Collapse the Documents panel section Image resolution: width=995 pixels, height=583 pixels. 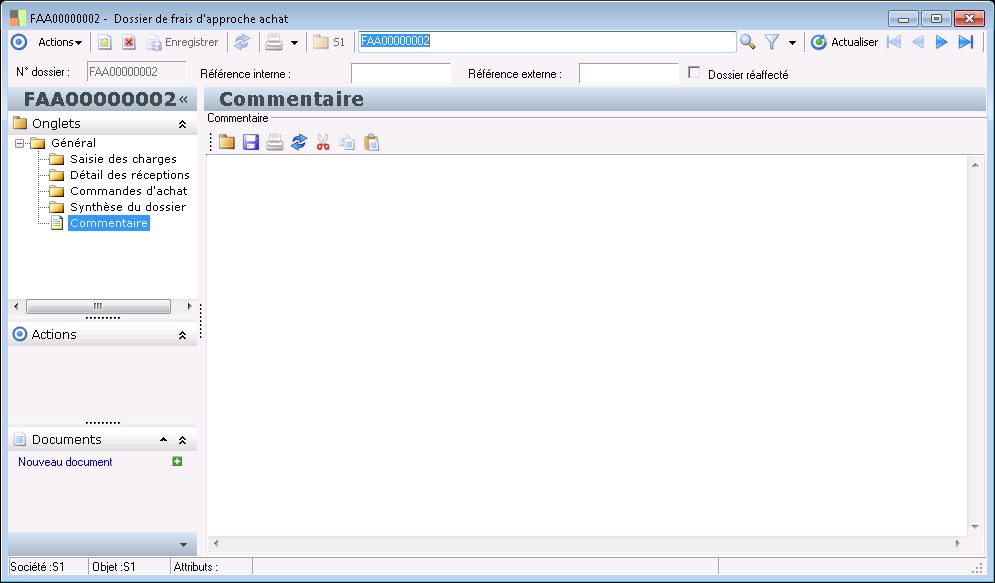click(183, 440)
